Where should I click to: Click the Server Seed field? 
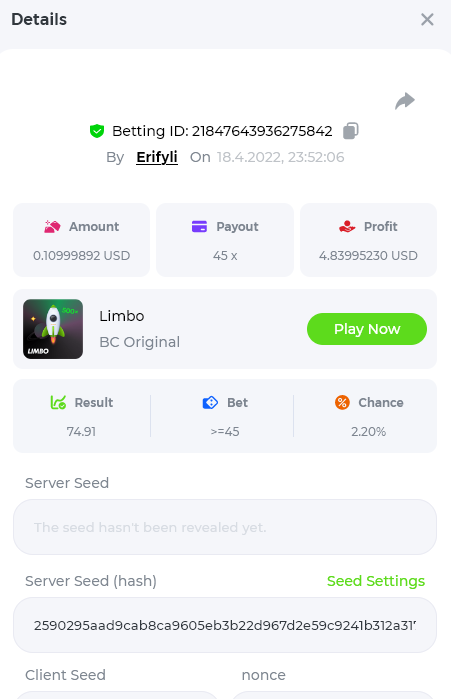coord(225,527)
